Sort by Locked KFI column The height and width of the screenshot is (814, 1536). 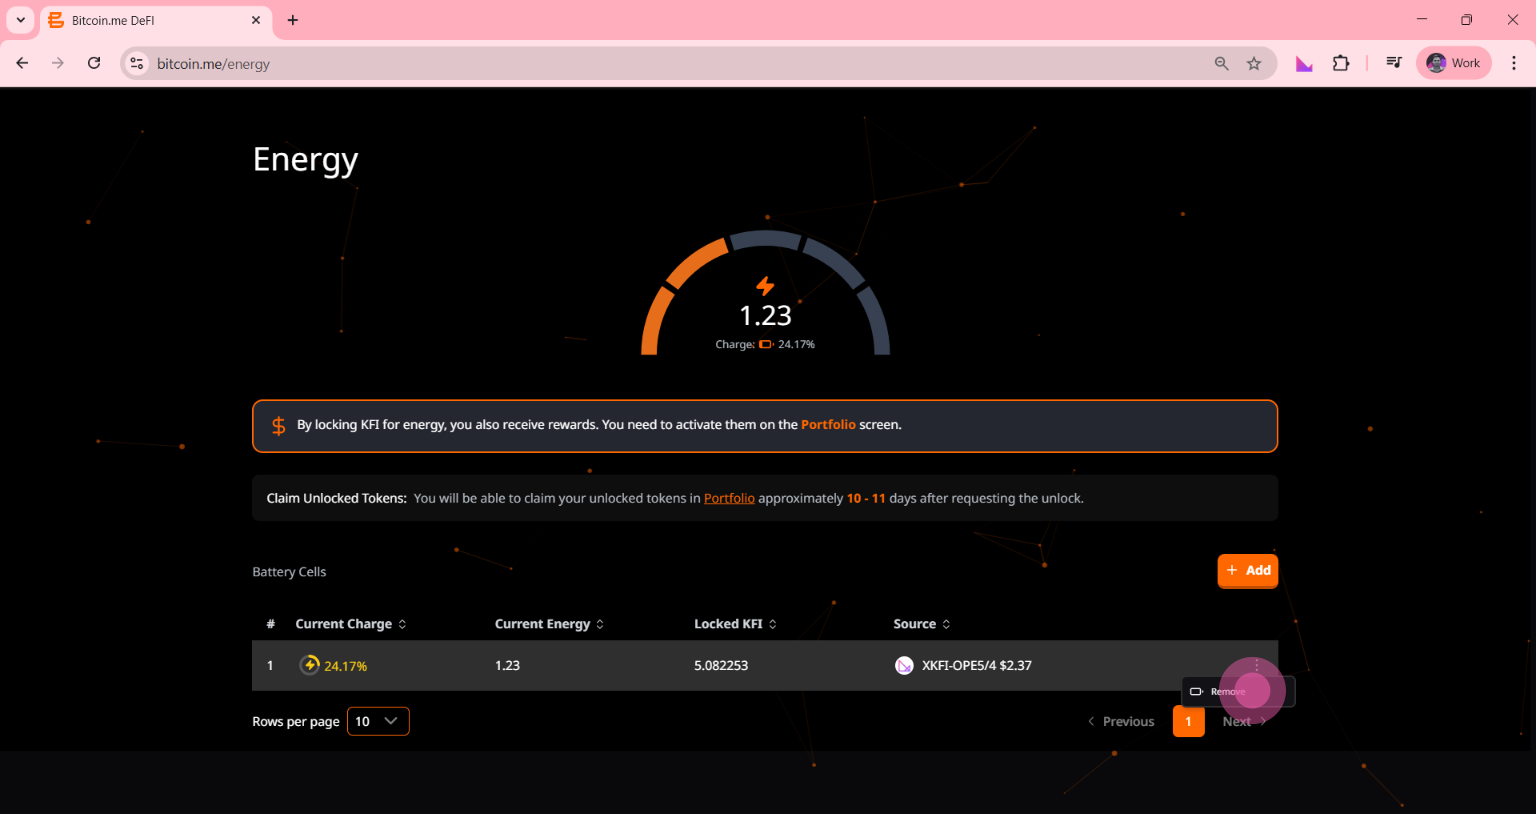(x=735, y=624)
